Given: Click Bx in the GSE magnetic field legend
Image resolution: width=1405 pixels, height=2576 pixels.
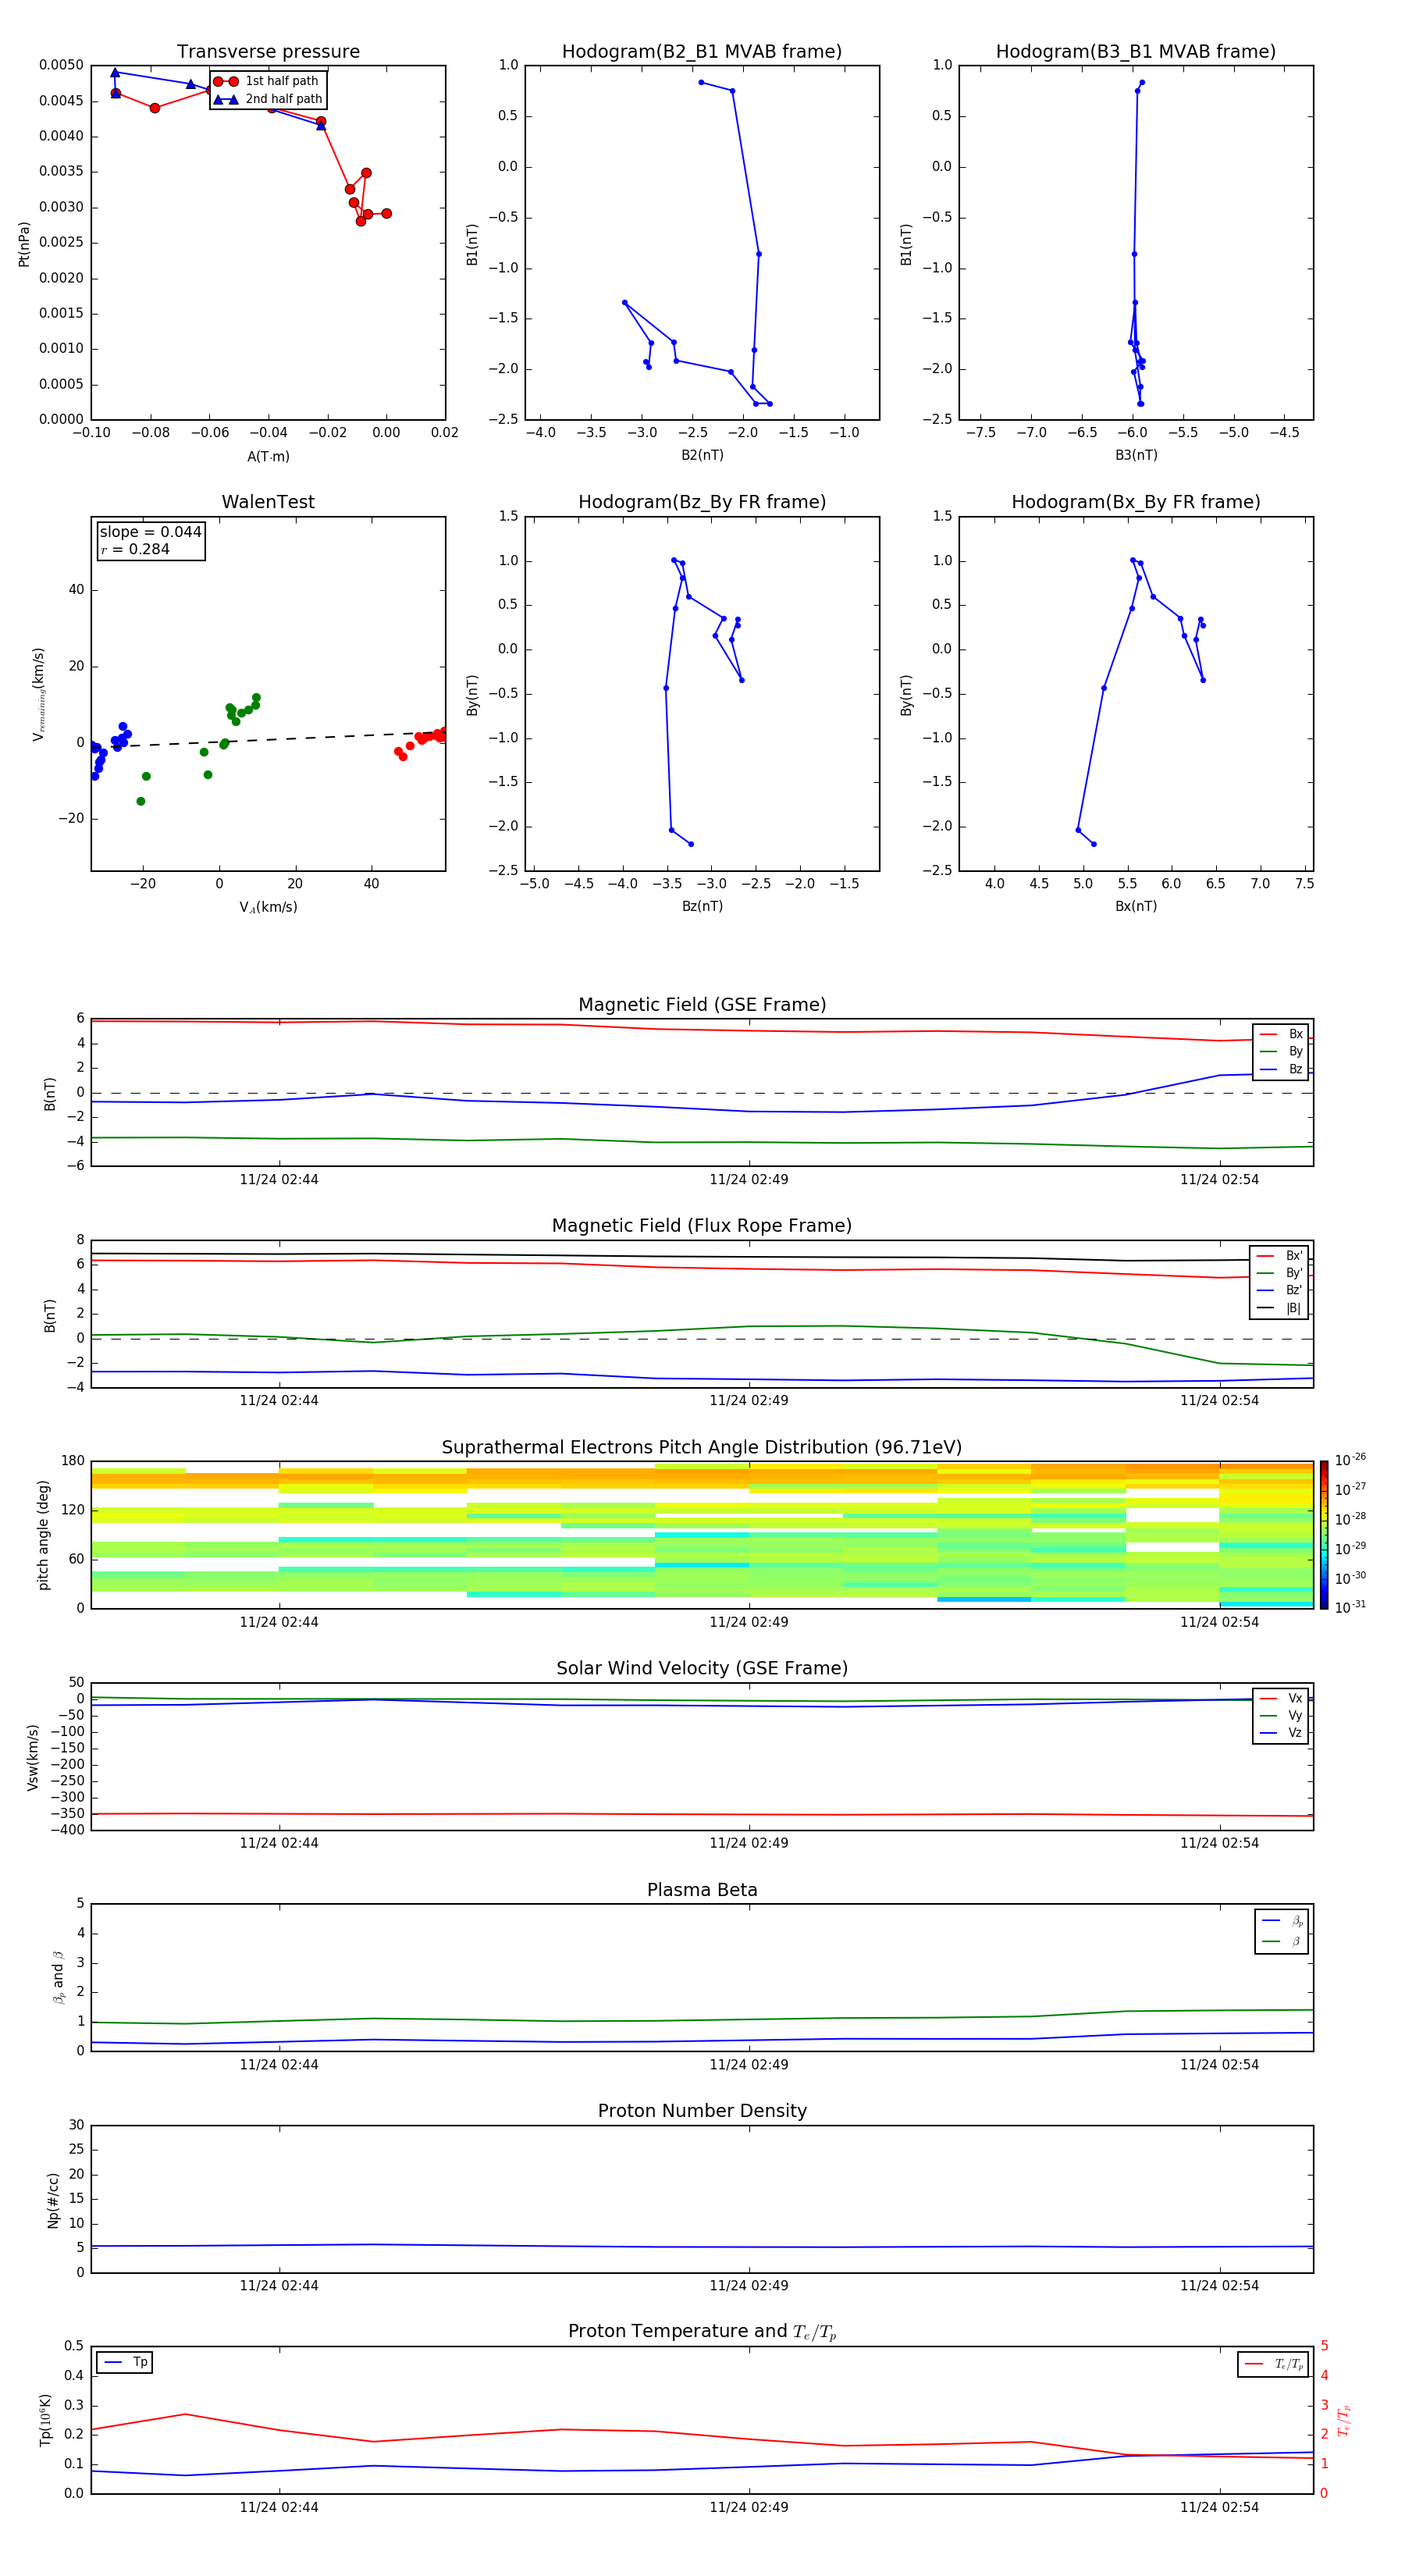Looking at the screenshot, I should 1282,1035.
